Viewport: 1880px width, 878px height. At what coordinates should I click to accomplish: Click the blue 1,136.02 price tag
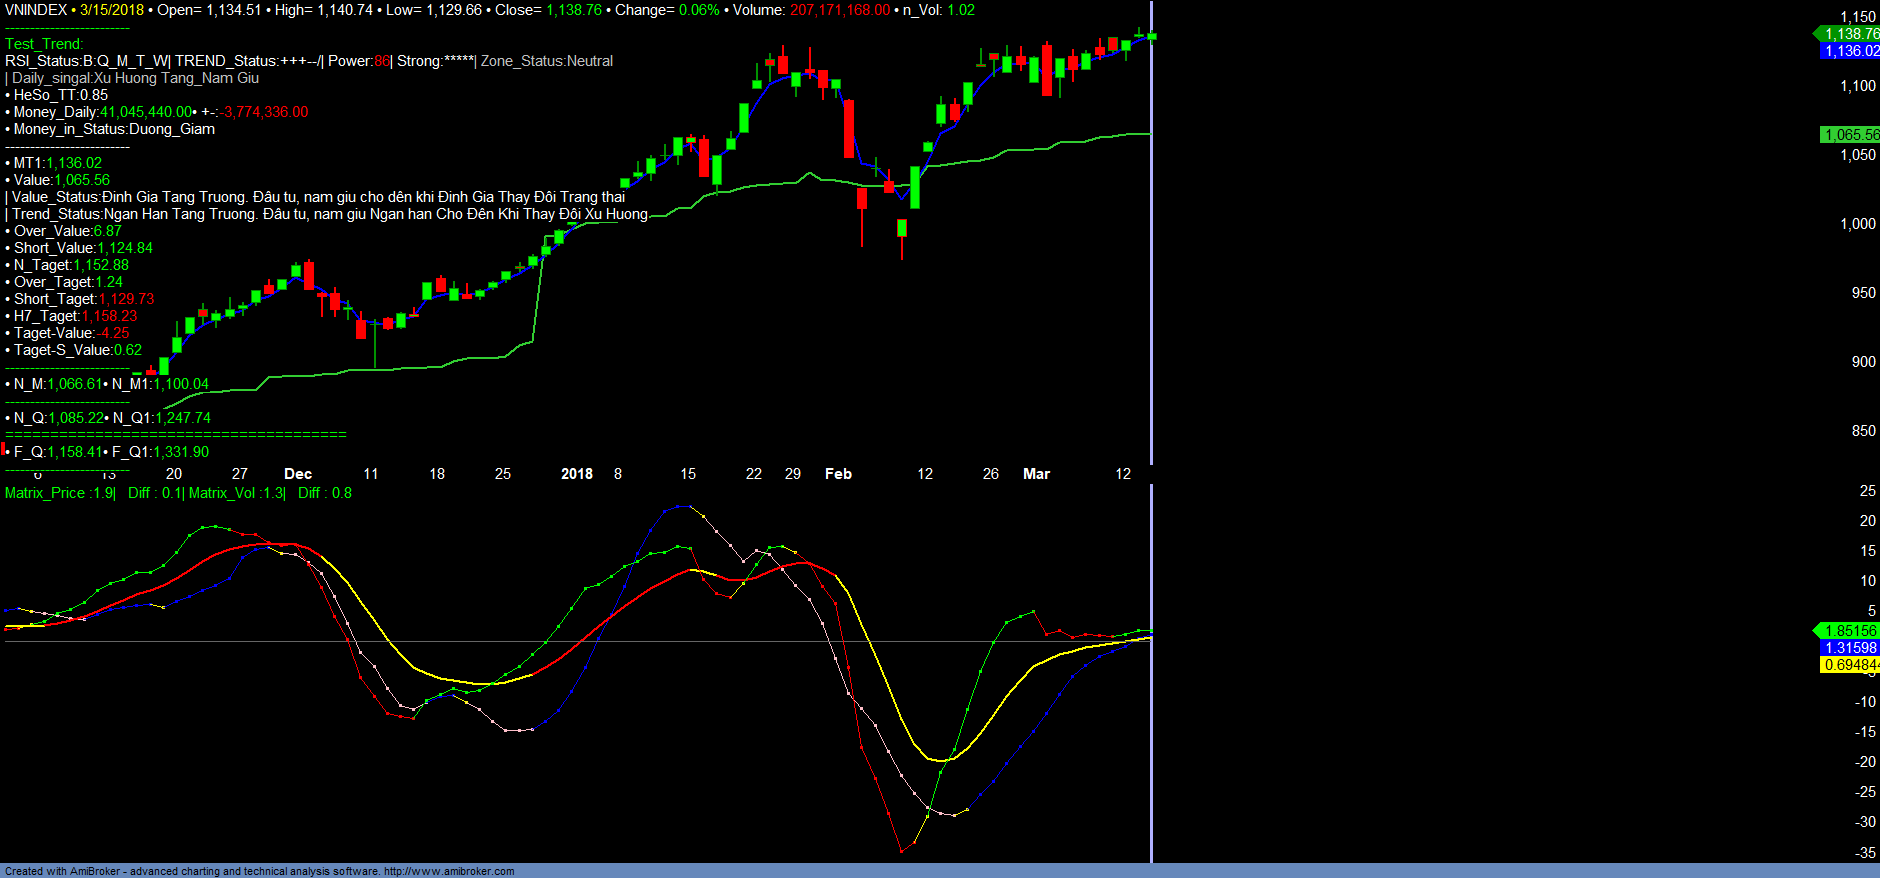(x=1850, y=51)
